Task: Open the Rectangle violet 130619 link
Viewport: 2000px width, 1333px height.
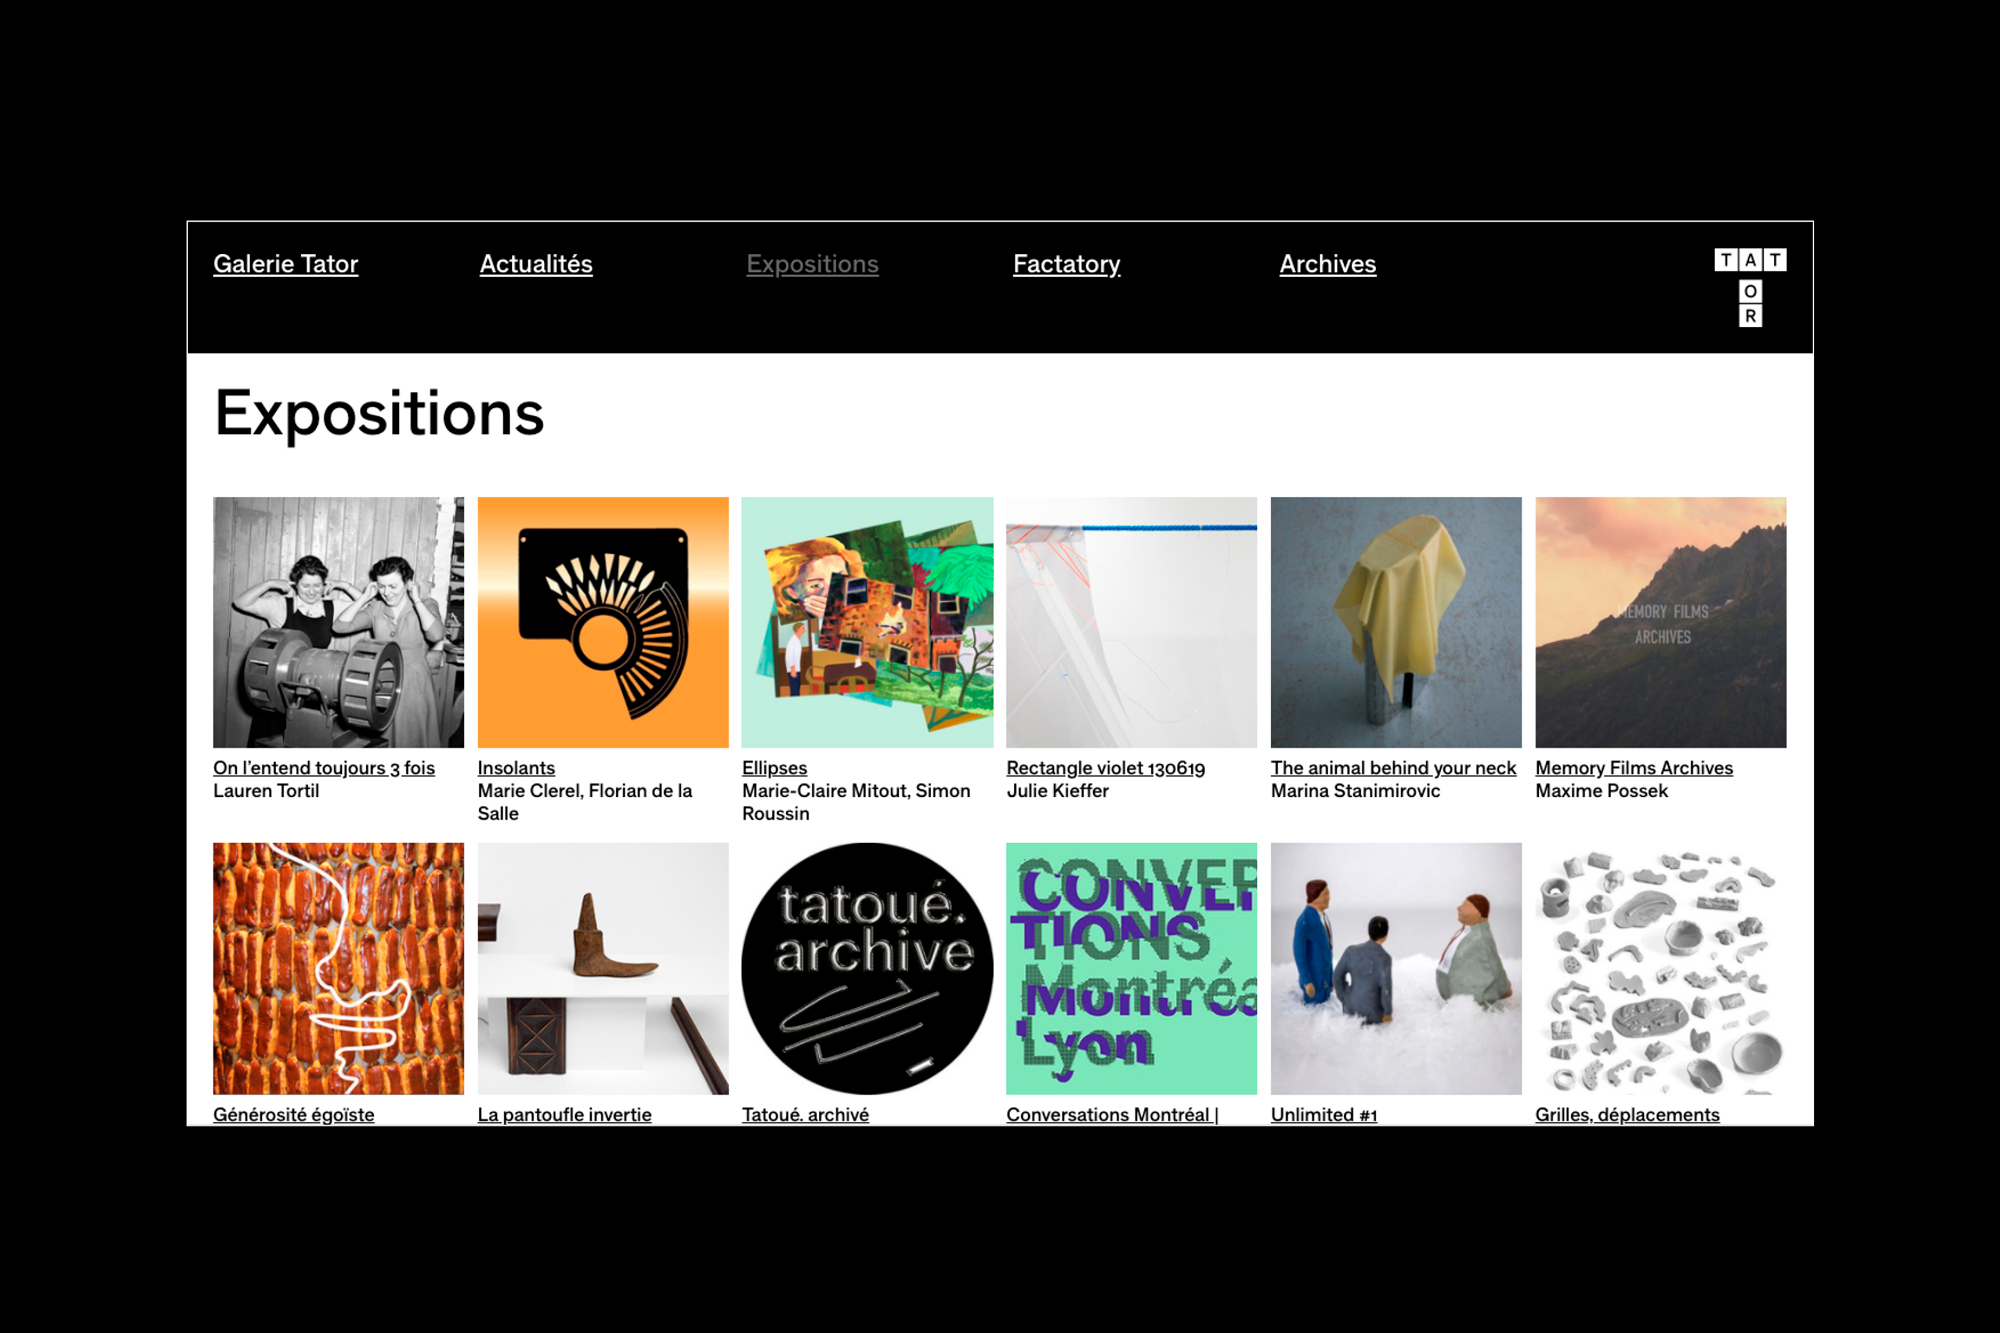Action: coord(1105,768)
